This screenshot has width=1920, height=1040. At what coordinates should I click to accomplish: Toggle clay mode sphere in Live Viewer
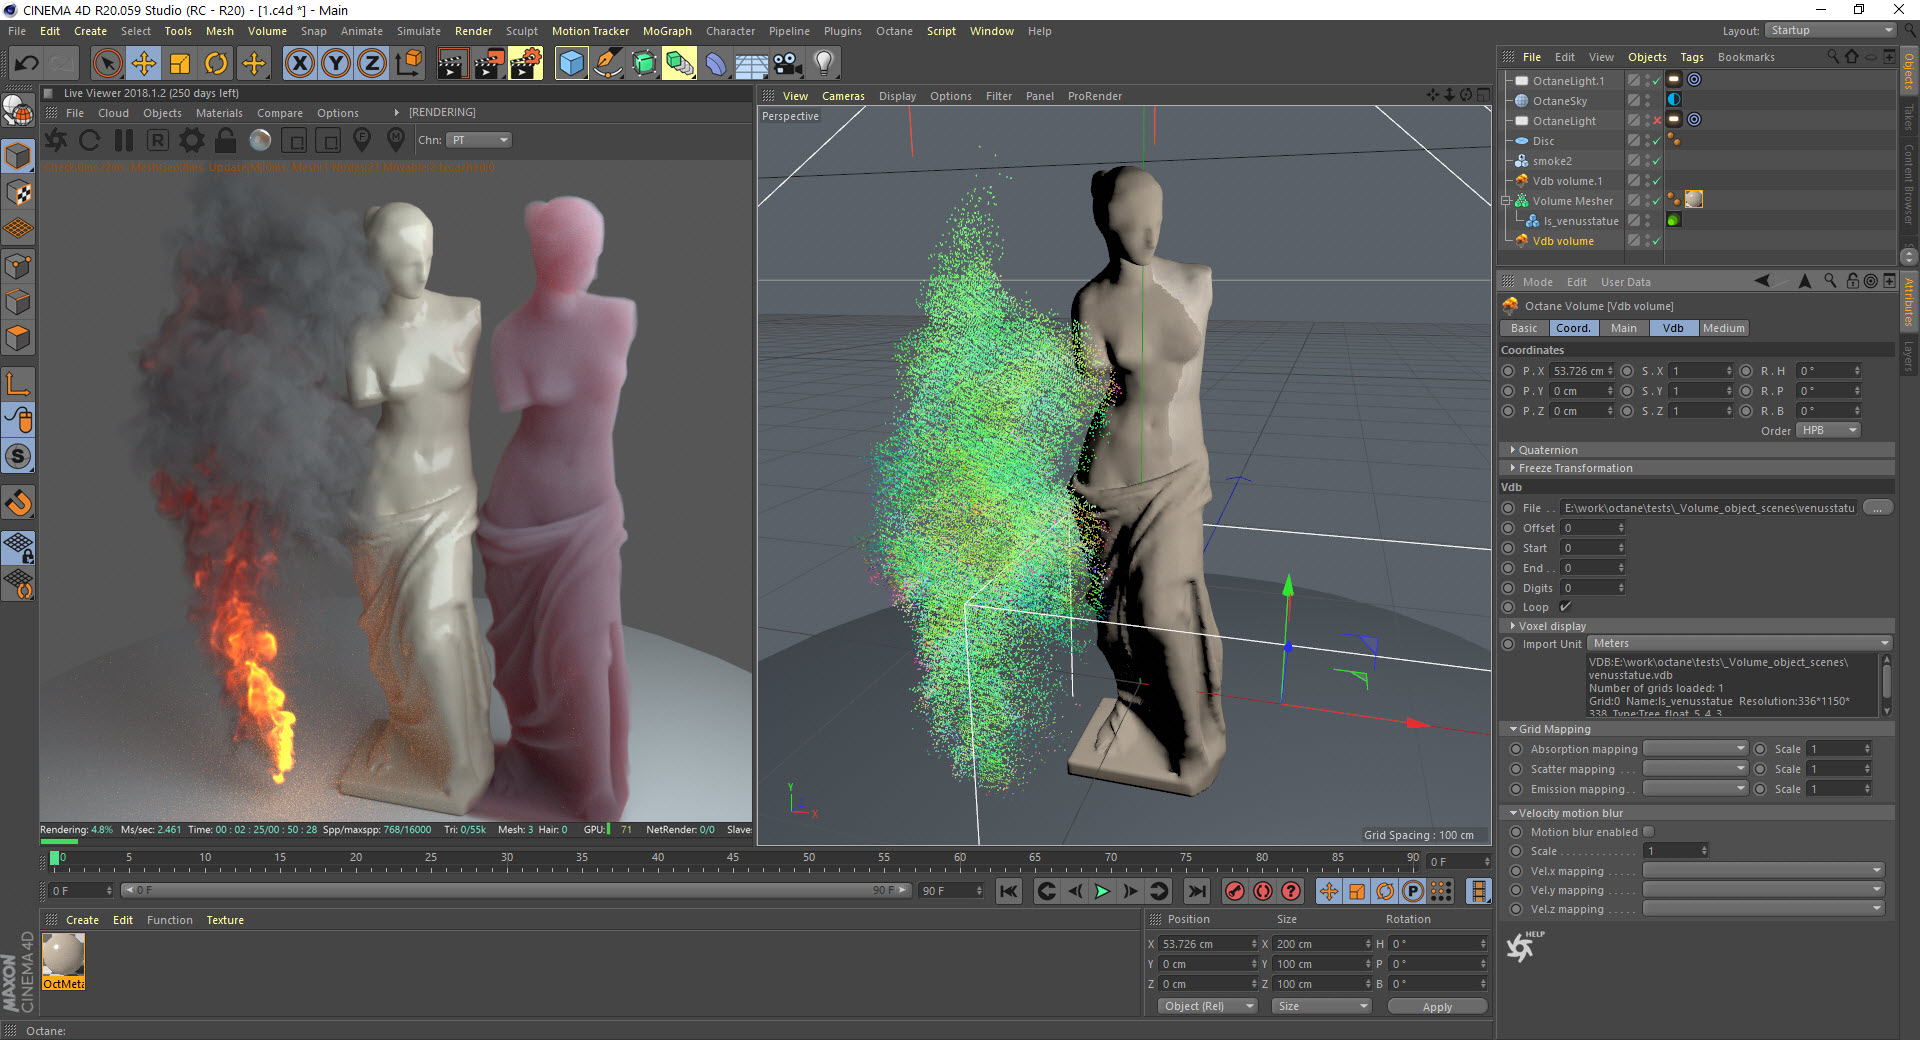pos(260,140)
